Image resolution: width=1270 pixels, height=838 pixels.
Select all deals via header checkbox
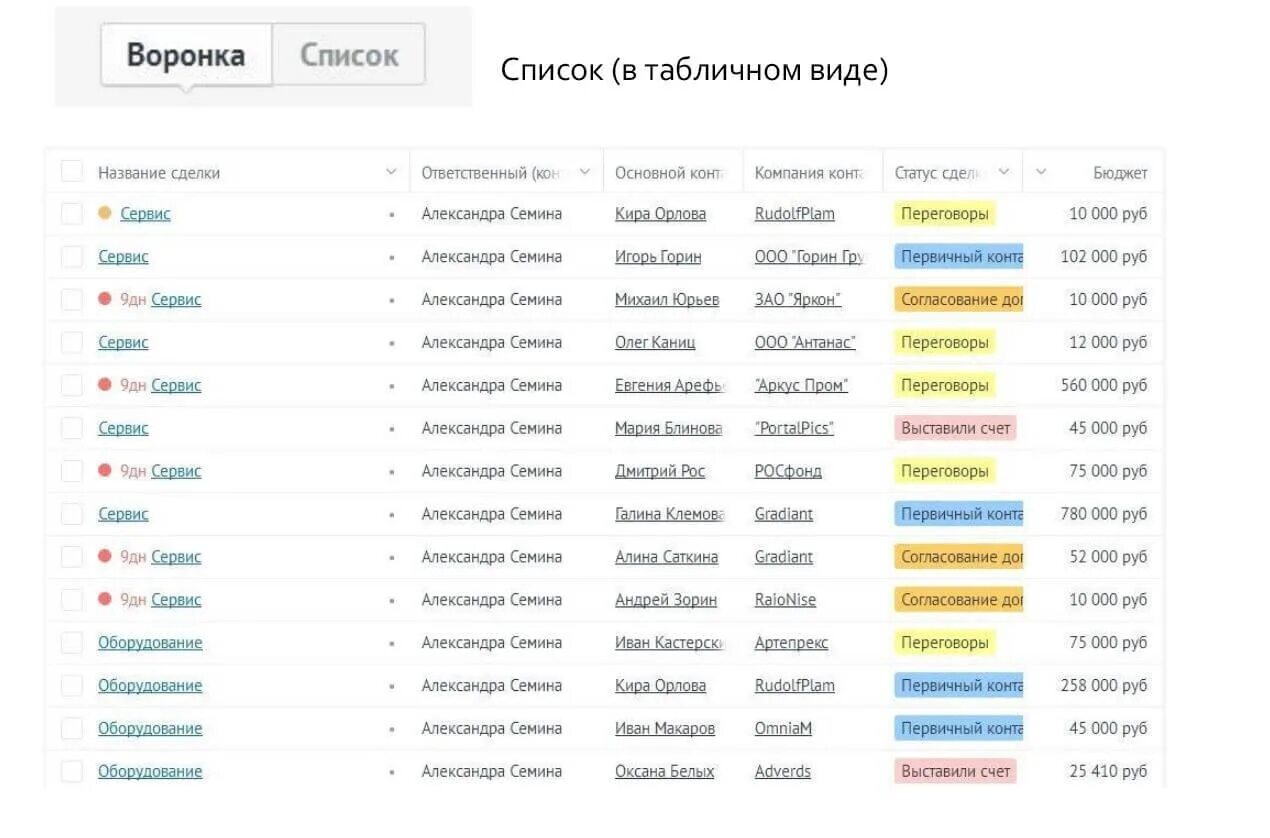pos(71,171)
